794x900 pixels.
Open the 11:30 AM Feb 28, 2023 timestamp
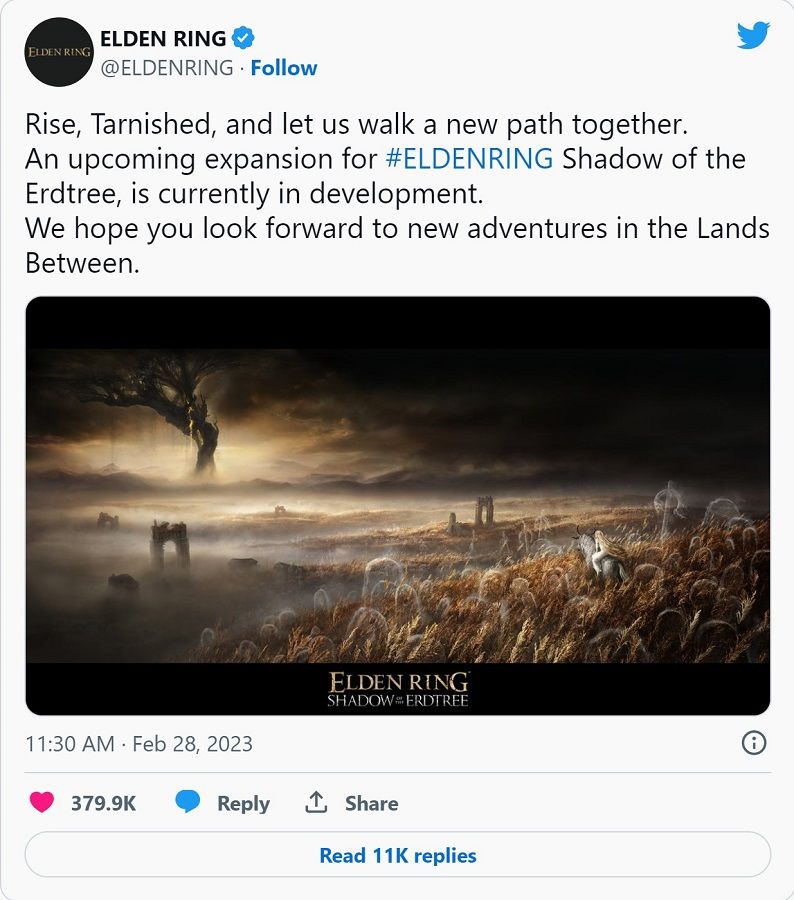tap(139, 744)
